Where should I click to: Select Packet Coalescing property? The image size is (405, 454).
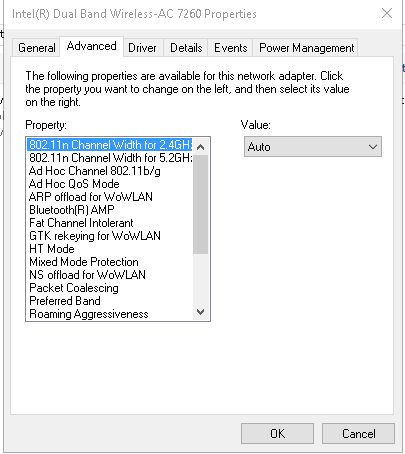click(x=110, y=288)
